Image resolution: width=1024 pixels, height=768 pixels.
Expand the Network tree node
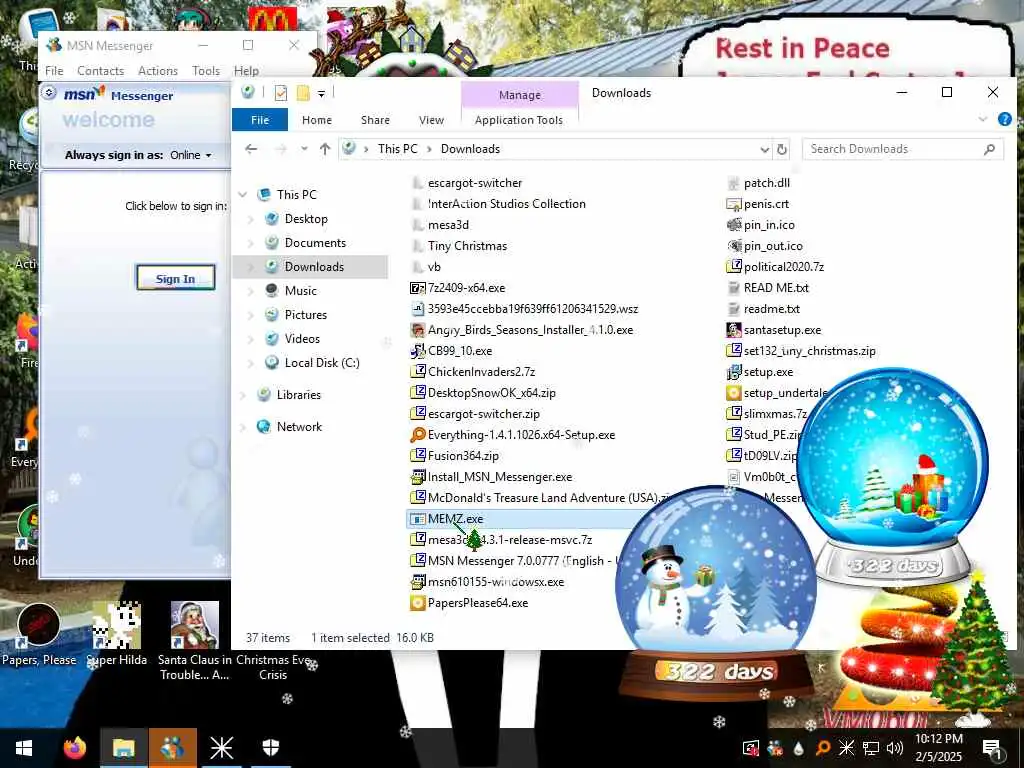pos(243,427)
